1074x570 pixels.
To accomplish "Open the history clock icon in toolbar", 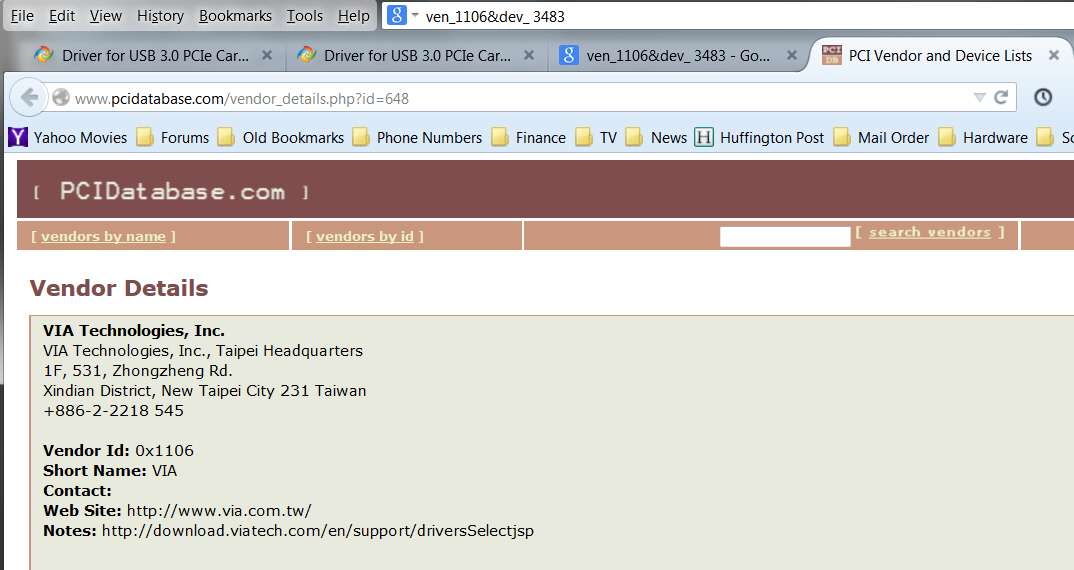I will 1042,97.
